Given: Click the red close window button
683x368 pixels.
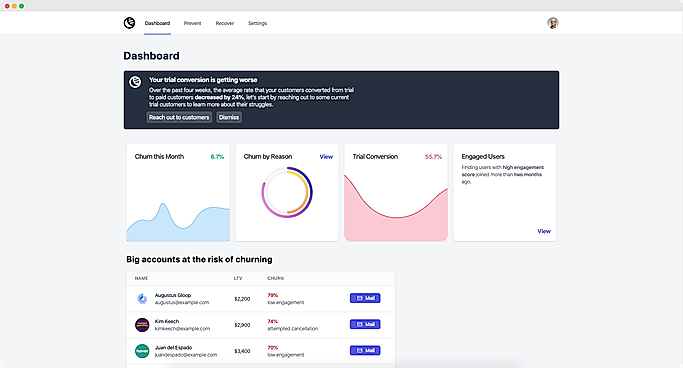Looking at the screenshot, I should tap(7, 6).
